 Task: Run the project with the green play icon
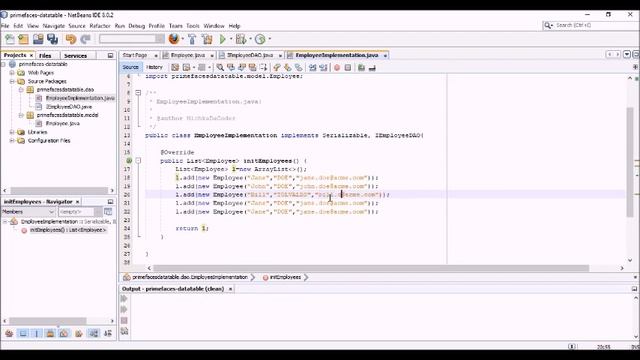(x=222, y=39)
